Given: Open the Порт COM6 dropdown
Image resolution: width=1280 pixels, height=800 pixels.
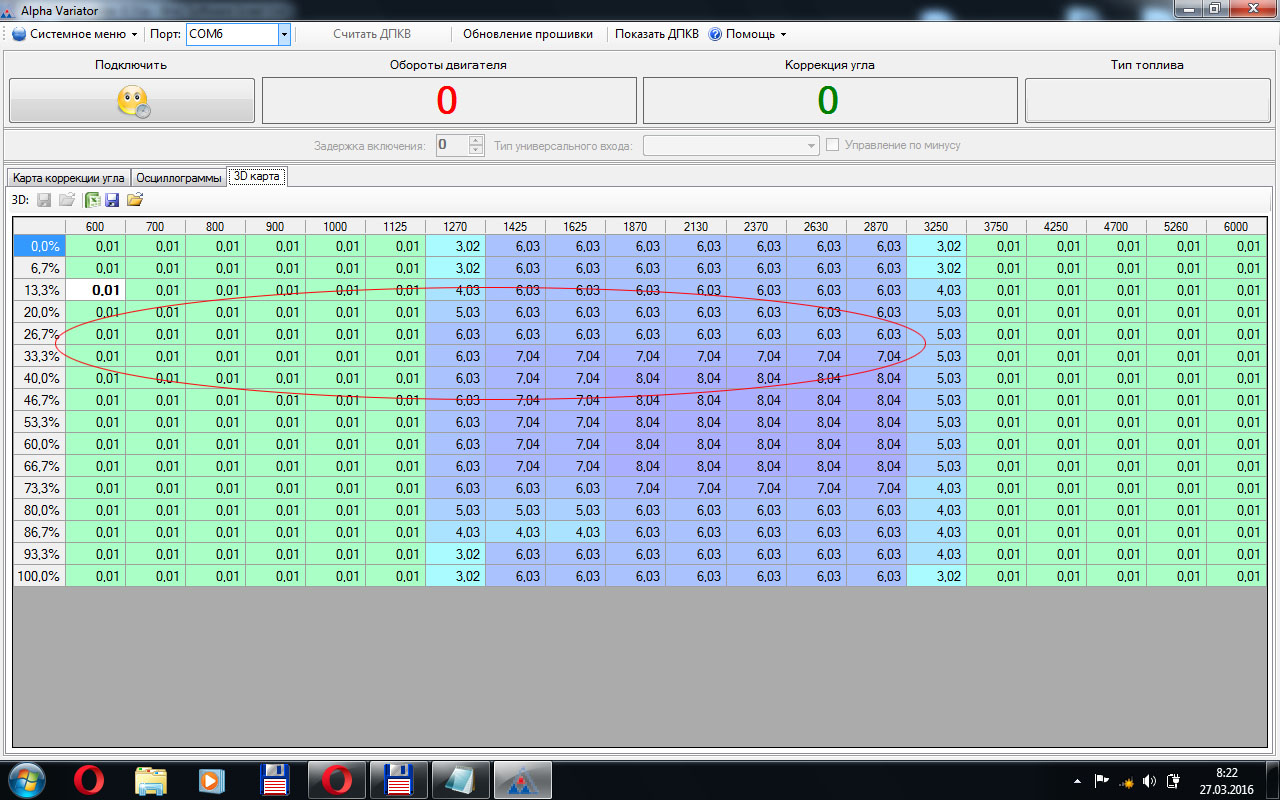Looking at the screenshot, I should coord(284,34).
